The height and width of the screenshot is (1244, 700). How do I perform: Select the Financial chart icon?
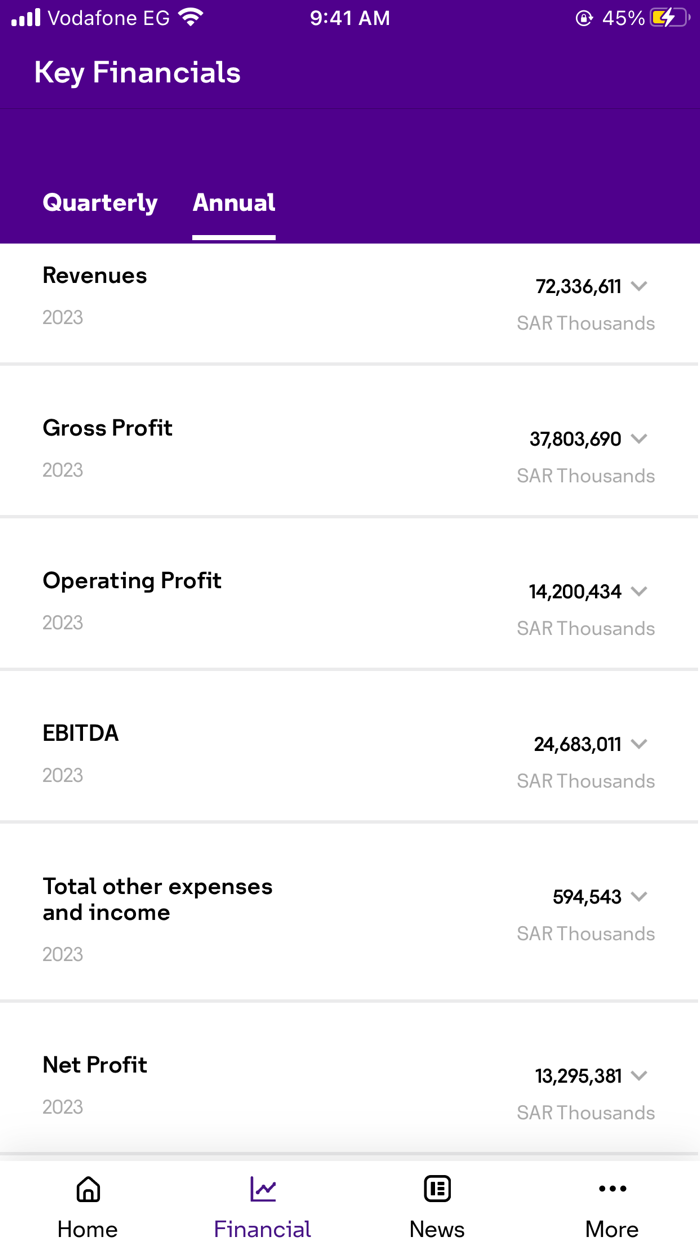262,1189
